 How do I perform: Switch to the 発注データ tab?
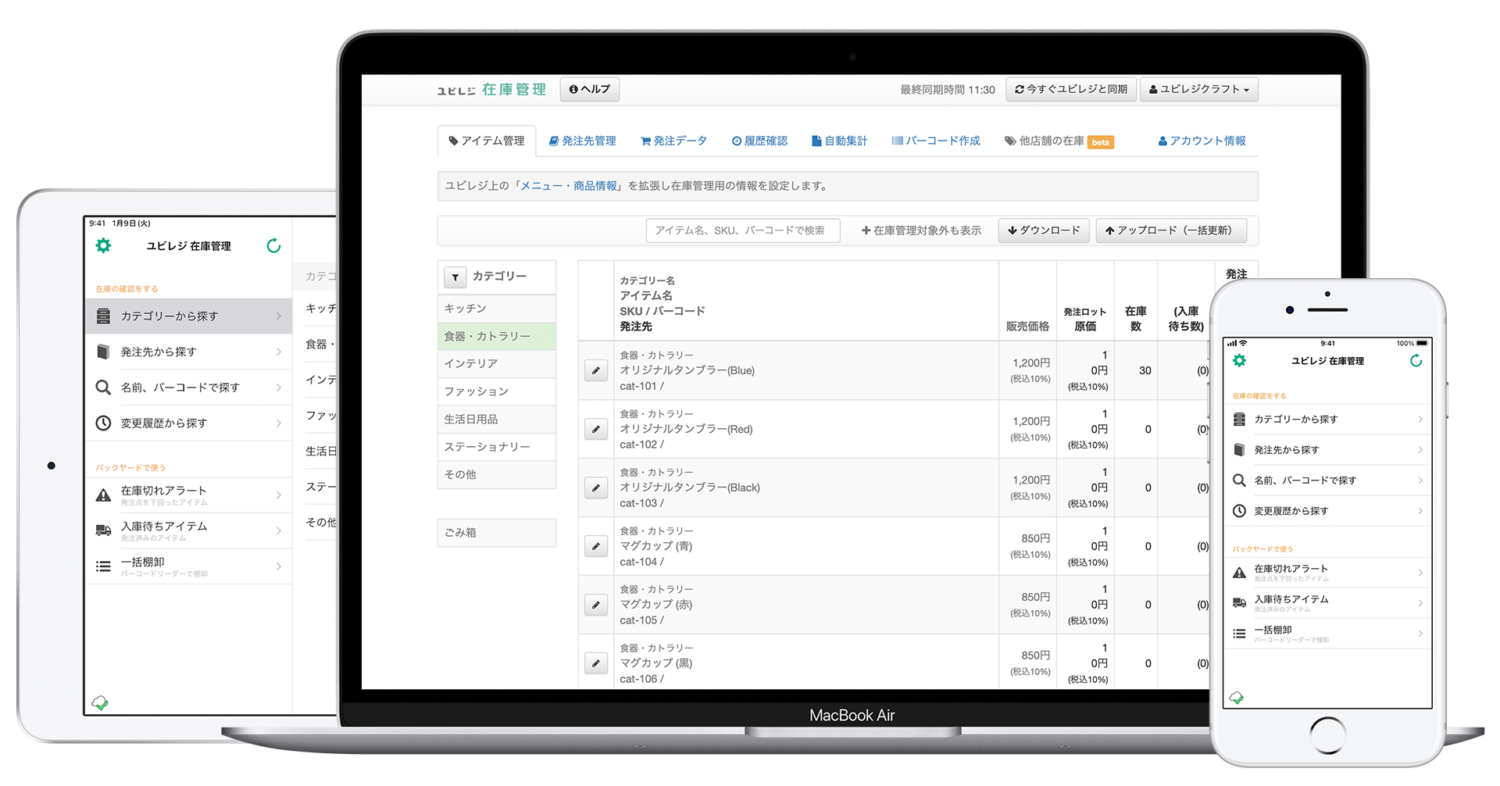673,141
